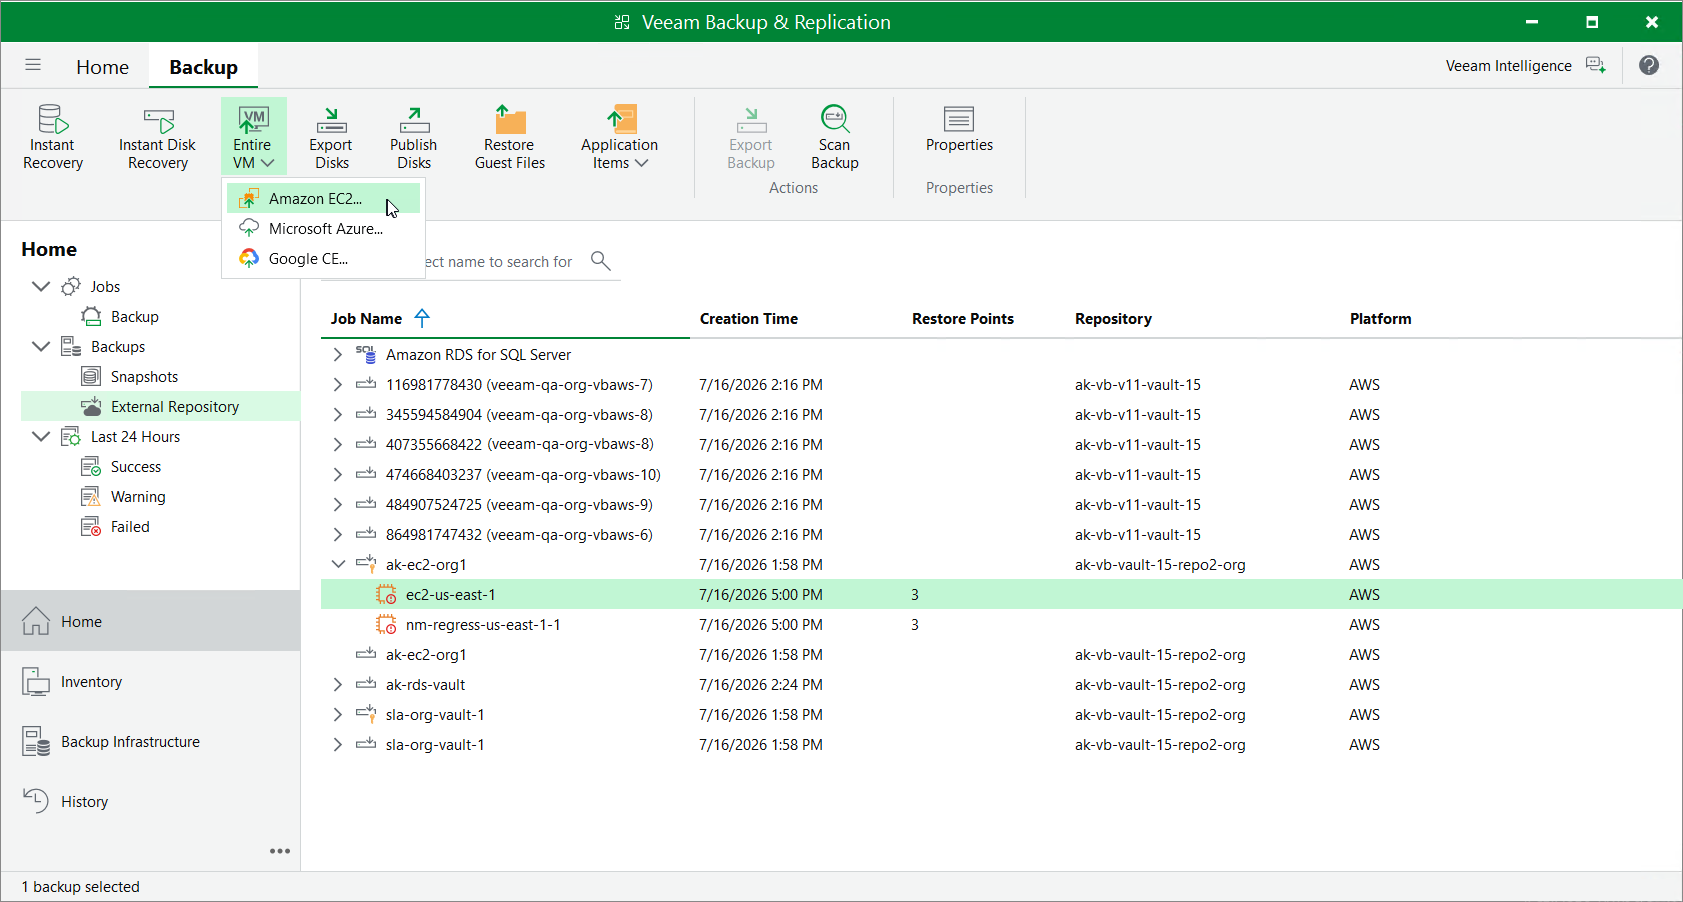Click the Restore Guest Files icon

(x=510, y=119)
